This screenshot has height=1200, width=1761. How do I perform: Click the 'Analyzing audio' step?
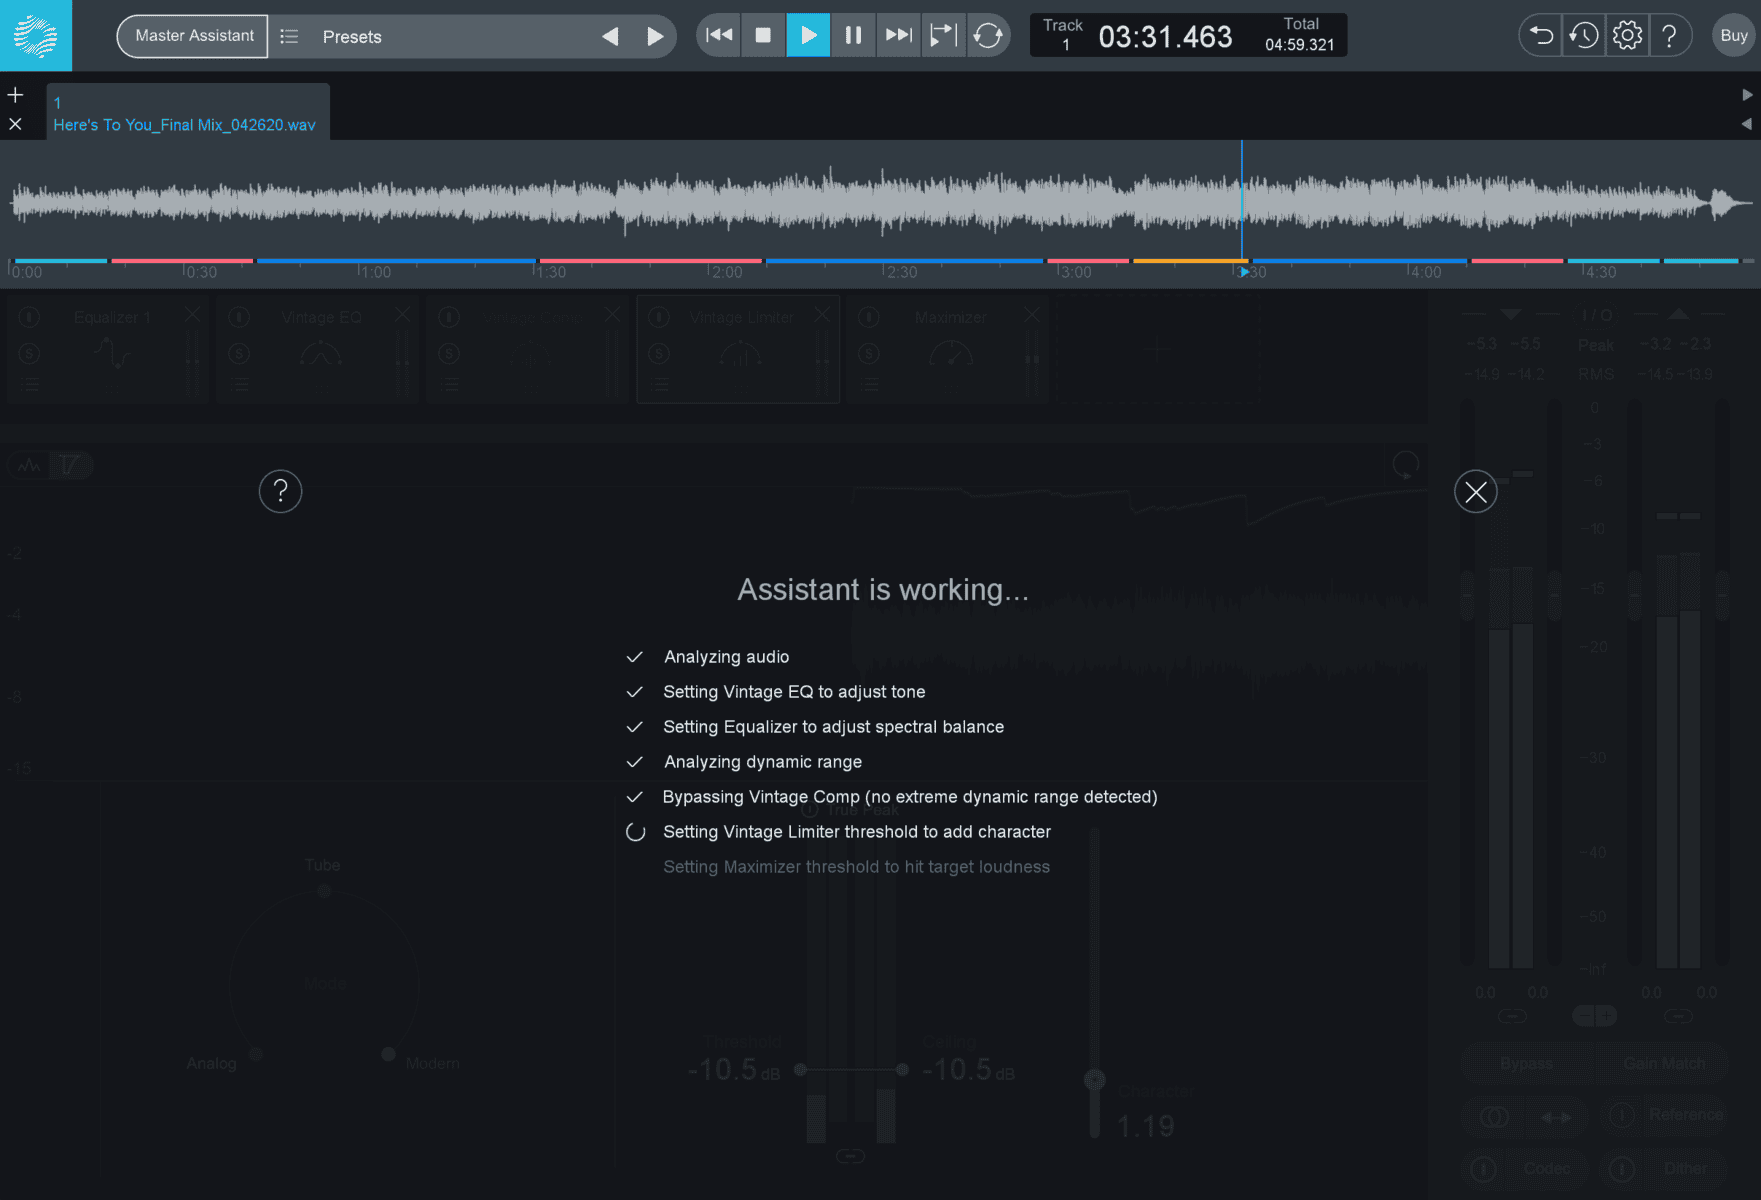coord(727,657)
